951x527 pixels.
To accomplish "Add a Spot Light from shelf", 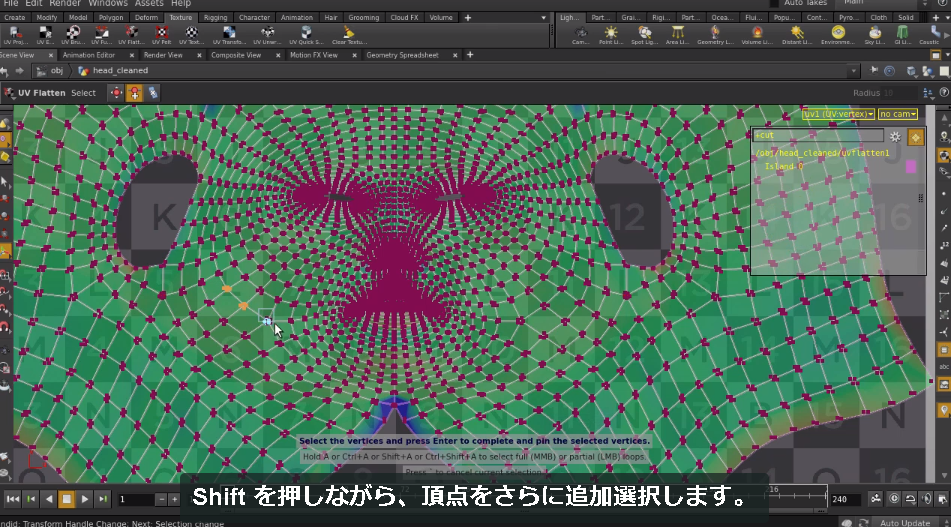I will [x=644, y=35].
